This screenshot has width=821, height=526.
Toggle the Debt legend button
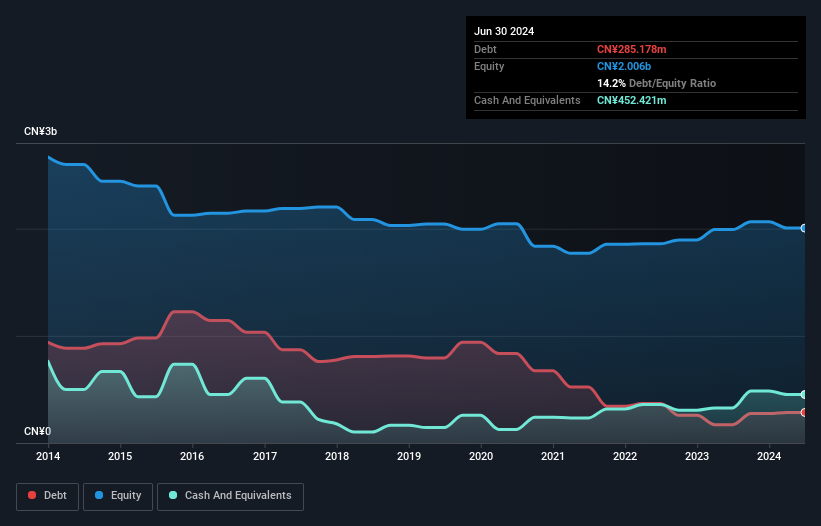48,496
